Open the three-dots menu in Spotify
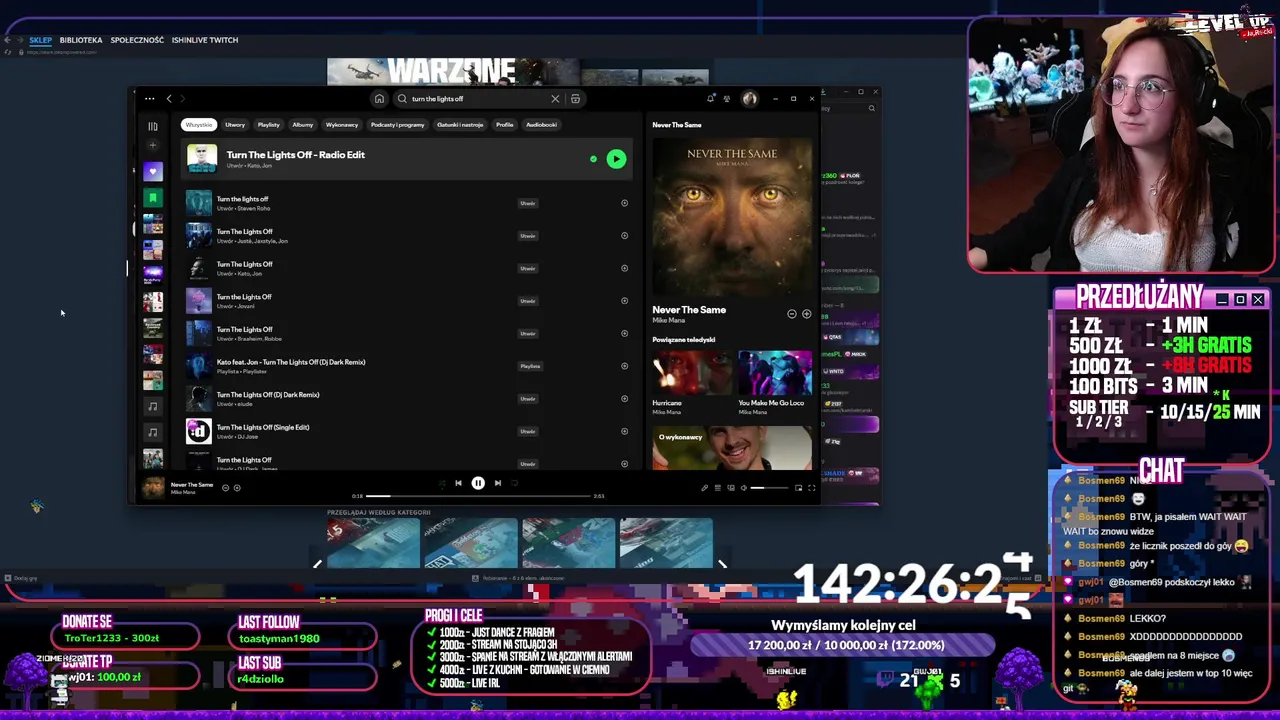Screen dimensions: 1280x720 (x=149, y=98)
